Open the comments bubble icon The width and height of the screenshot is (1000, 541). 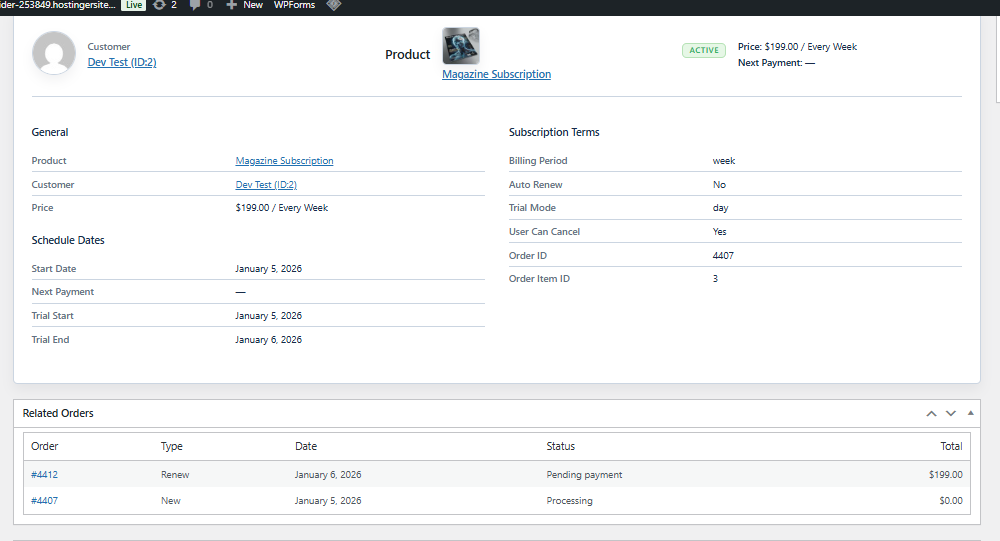(x=195, y=5)
